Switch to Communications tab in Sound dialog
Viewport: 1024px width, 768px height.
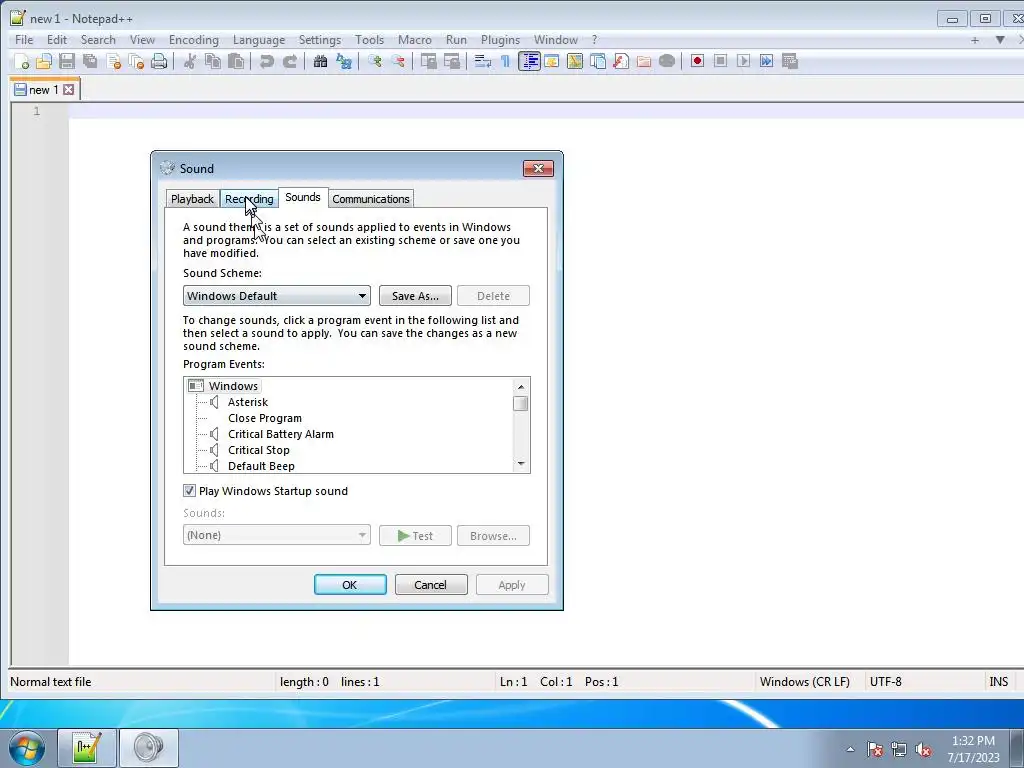pyautogui.click(x=371, y=199)
